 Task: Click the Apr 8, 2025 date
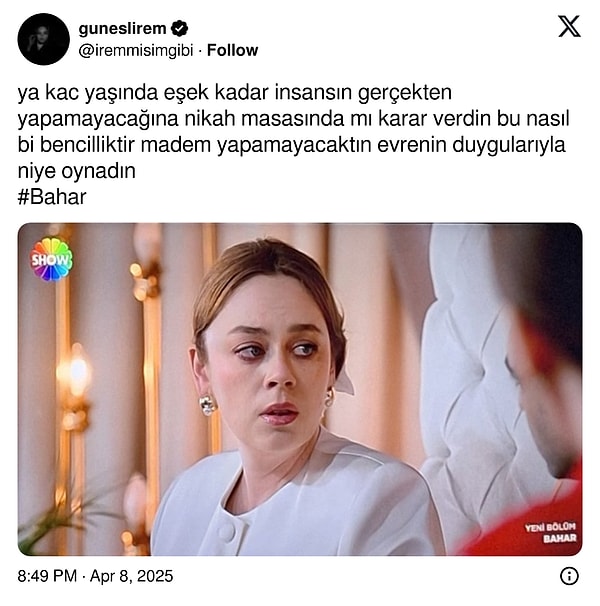[x=131, y=576]
